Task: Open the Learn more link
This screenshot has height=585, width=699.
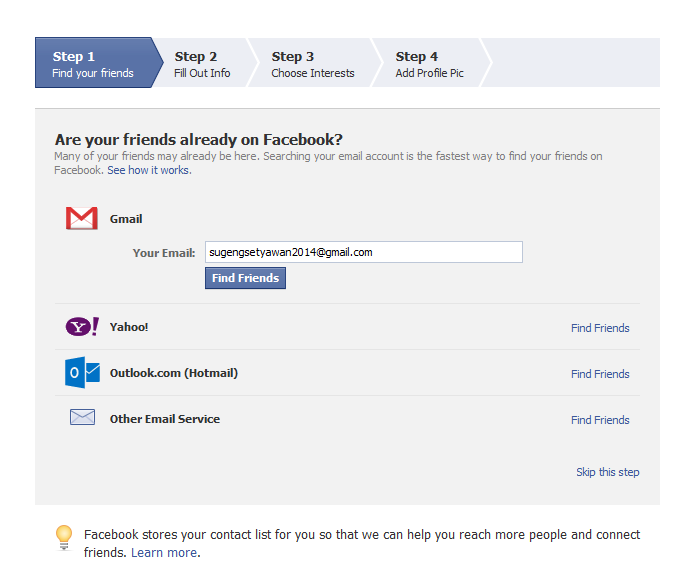Action: point(164,553)
